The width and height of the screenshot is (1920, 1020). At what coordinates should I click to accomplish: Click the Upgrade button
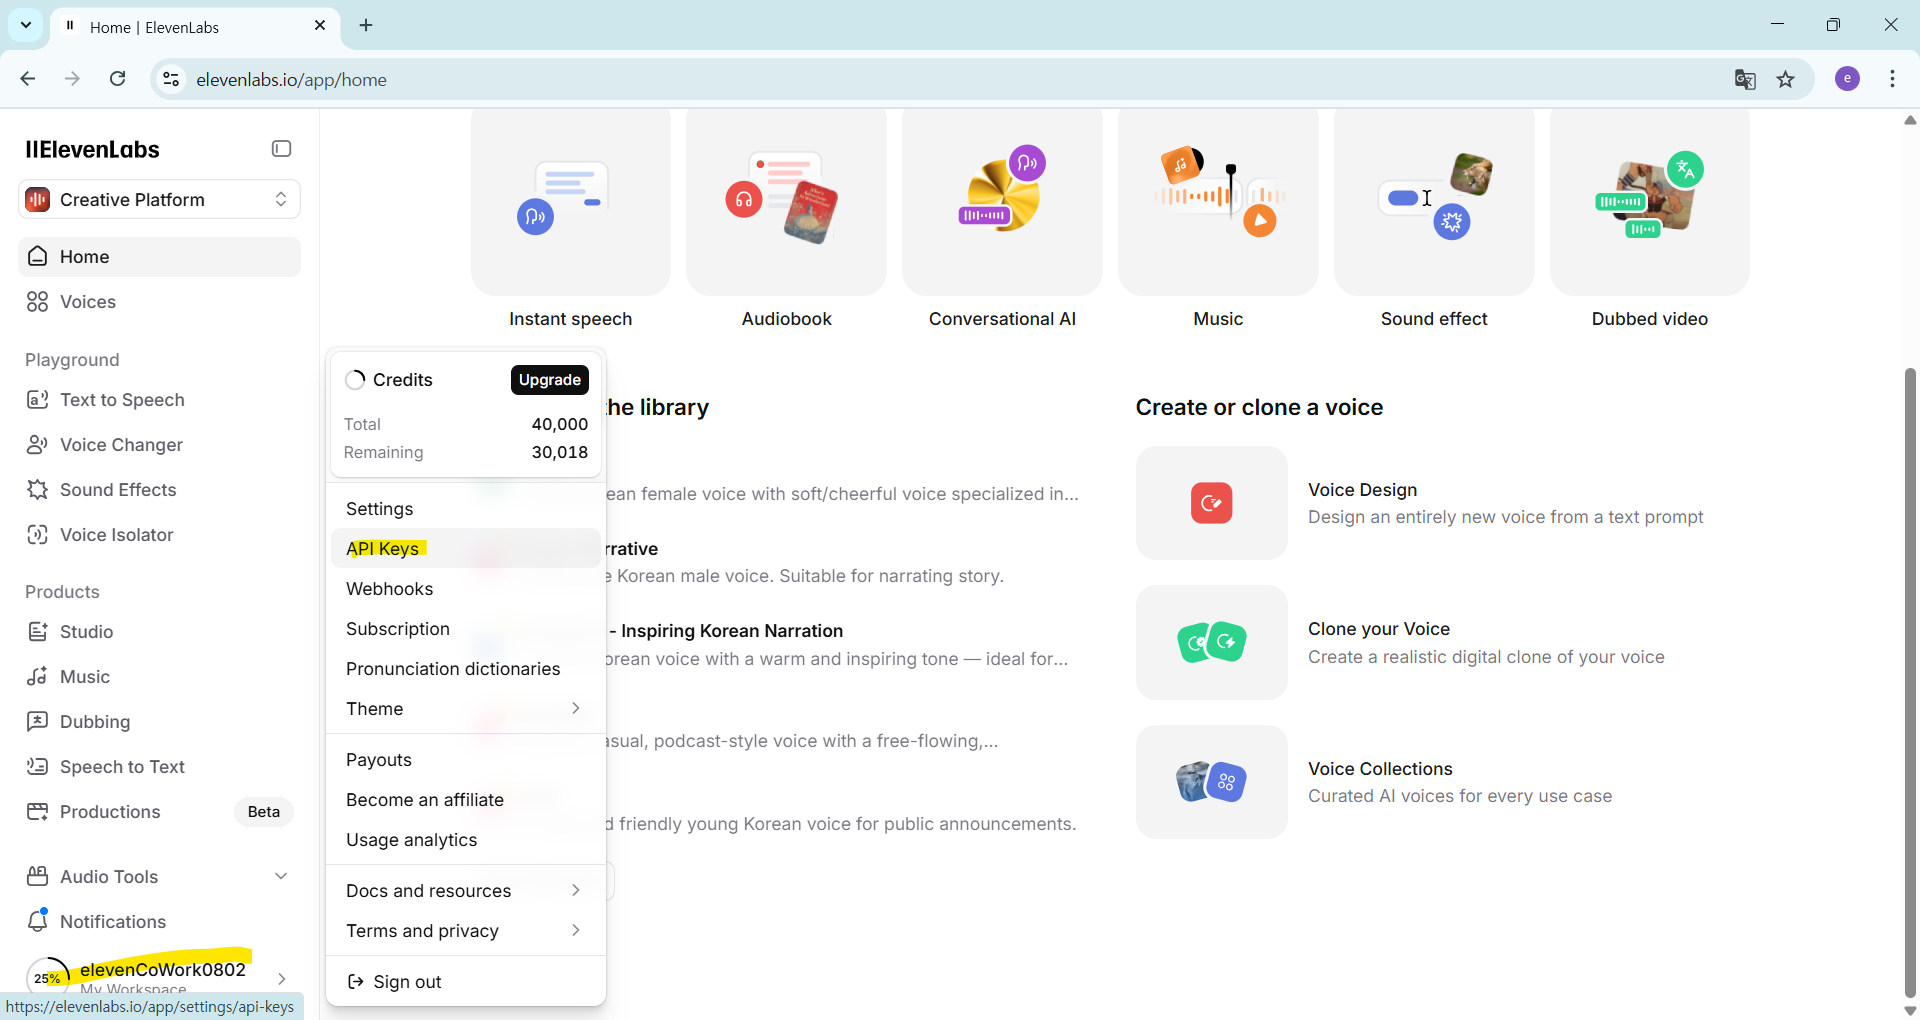550,380
